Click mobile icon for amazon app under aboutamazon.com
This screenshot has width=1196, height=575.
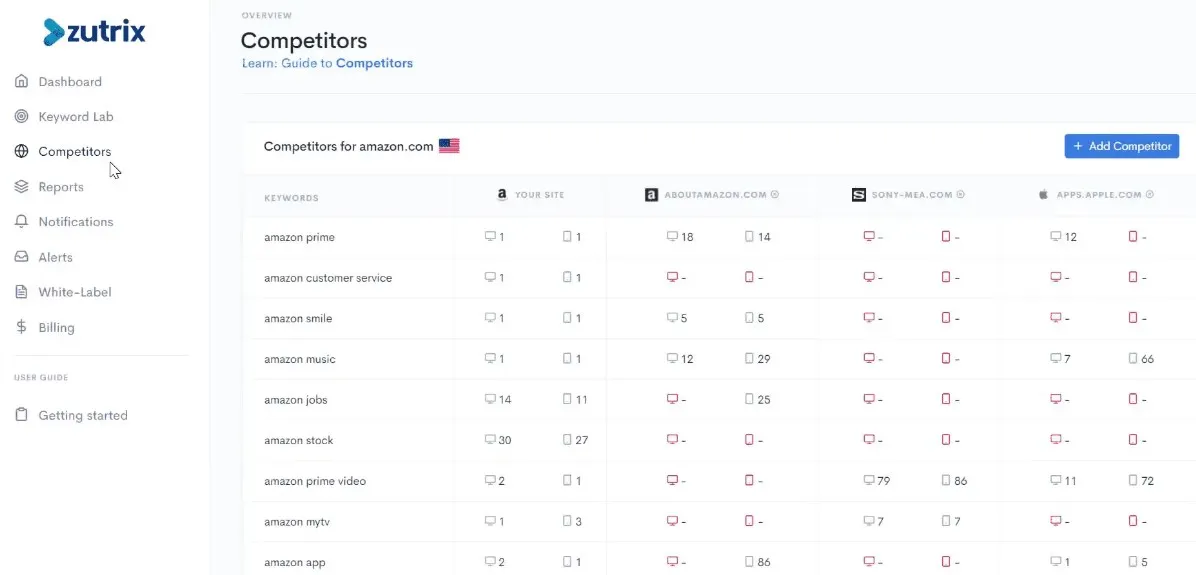pos(749,562)
